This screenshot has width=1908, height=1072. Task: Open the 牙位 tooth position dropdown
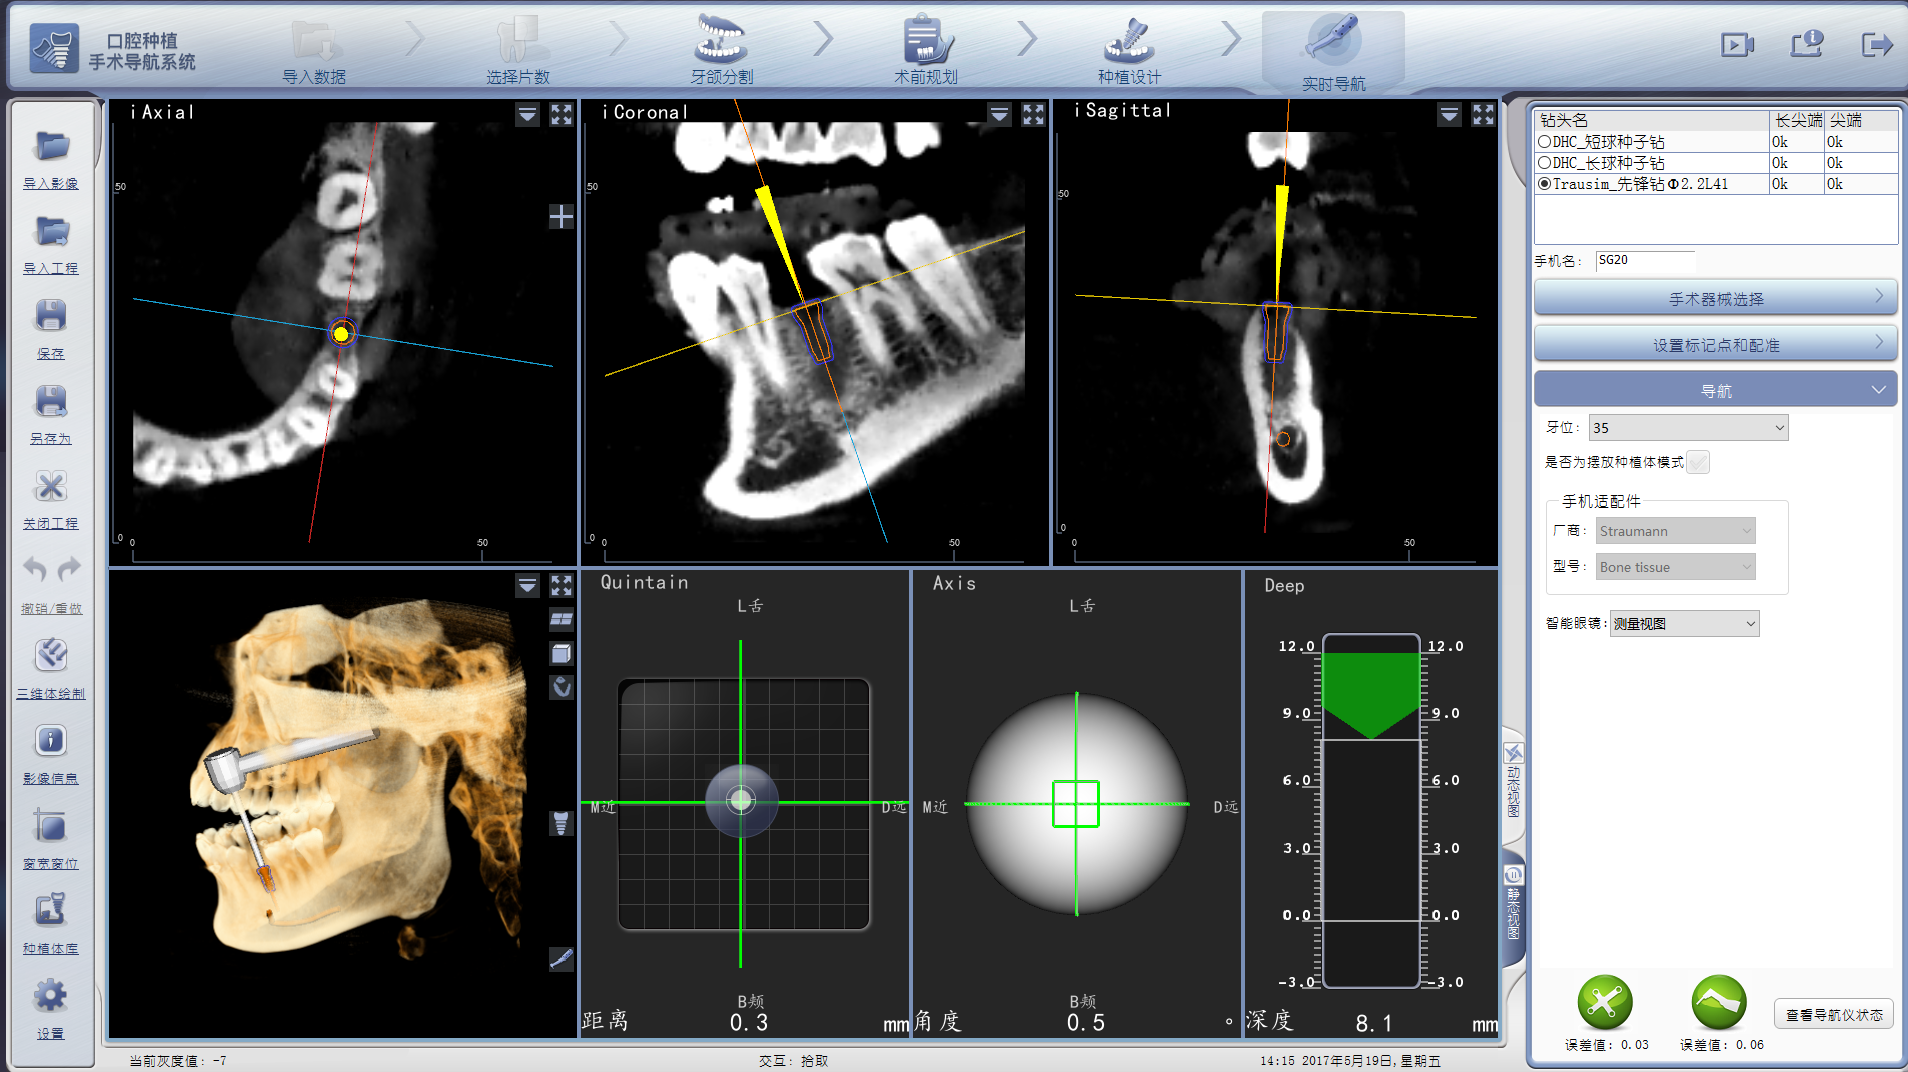1688,428
